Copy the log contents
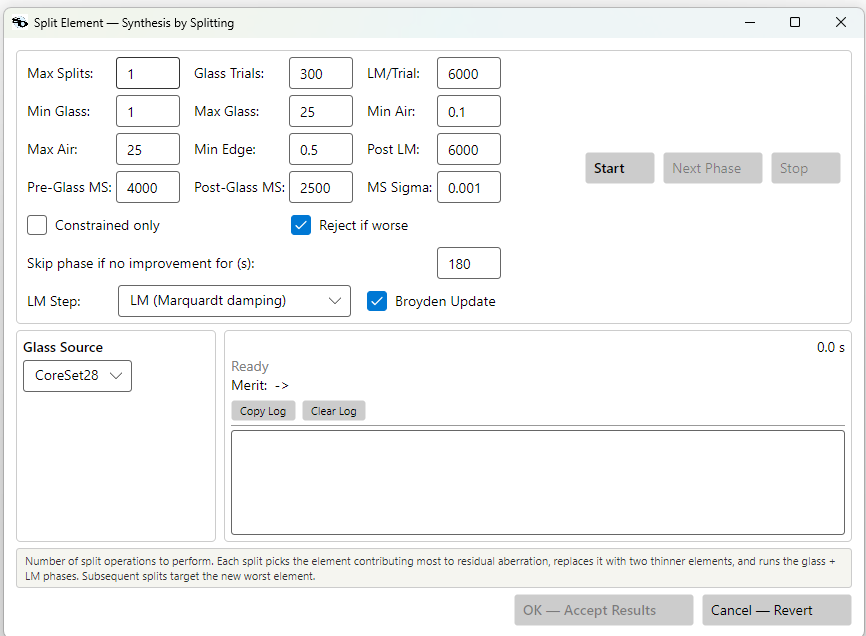The image size is (866, 636). [263, 411]
